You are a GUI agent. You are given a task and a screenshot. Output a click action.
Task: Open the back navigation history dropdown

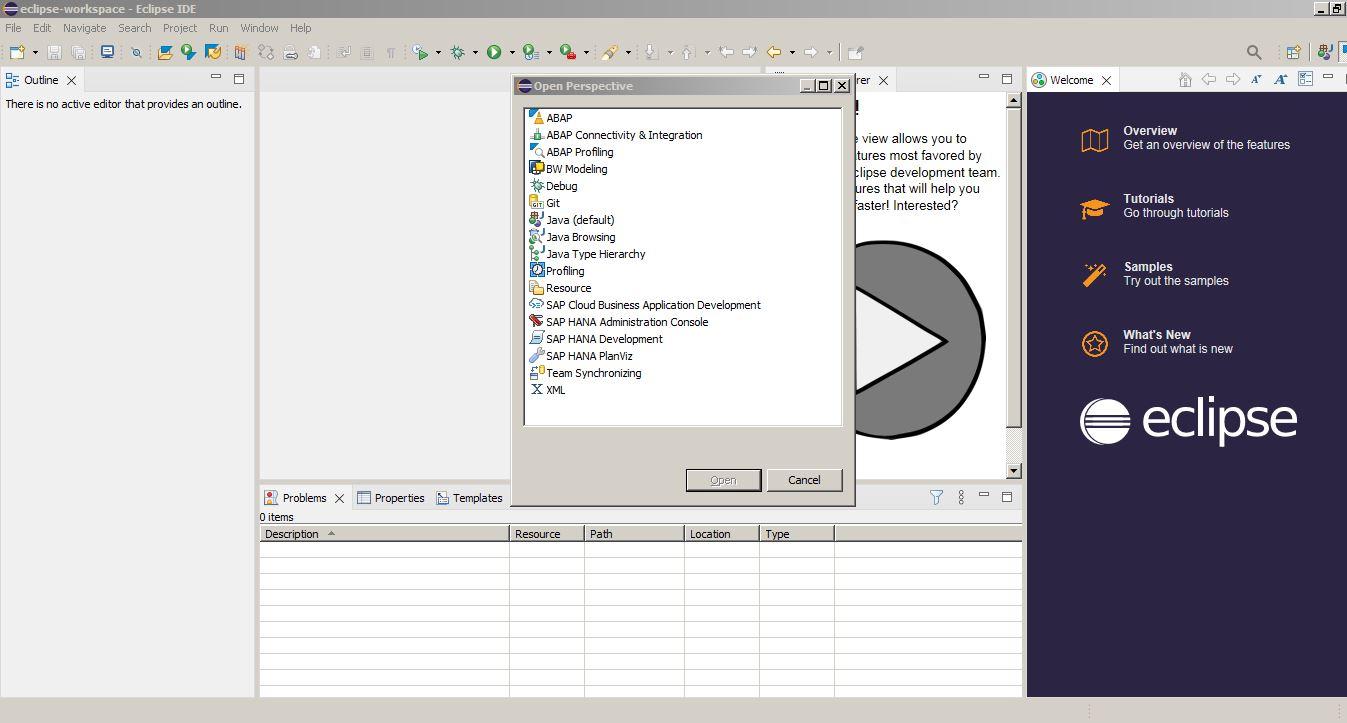coord(791,52)
